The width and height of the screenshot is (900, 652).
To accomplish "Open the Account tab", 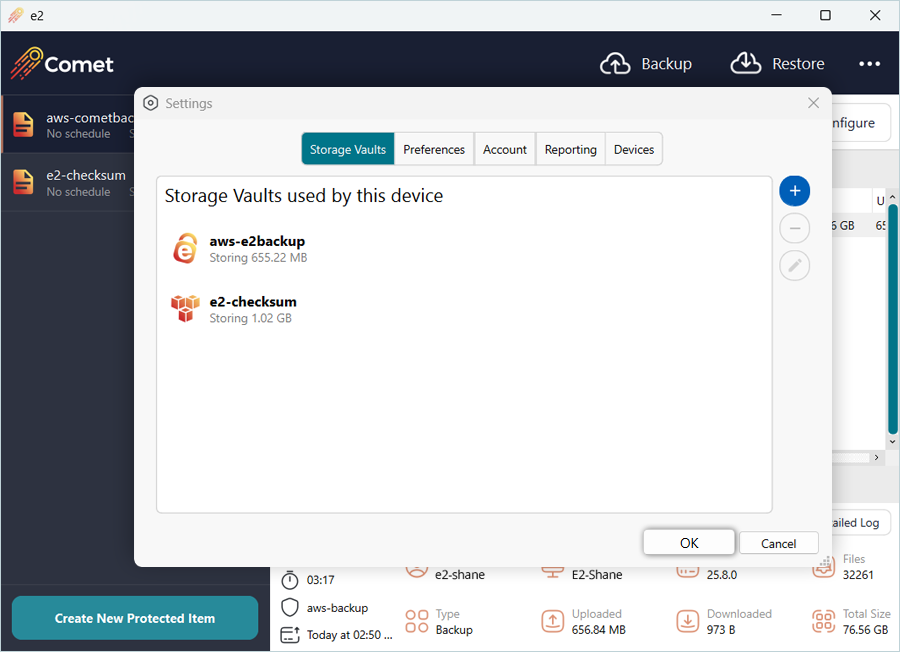I will coord(505,149).
